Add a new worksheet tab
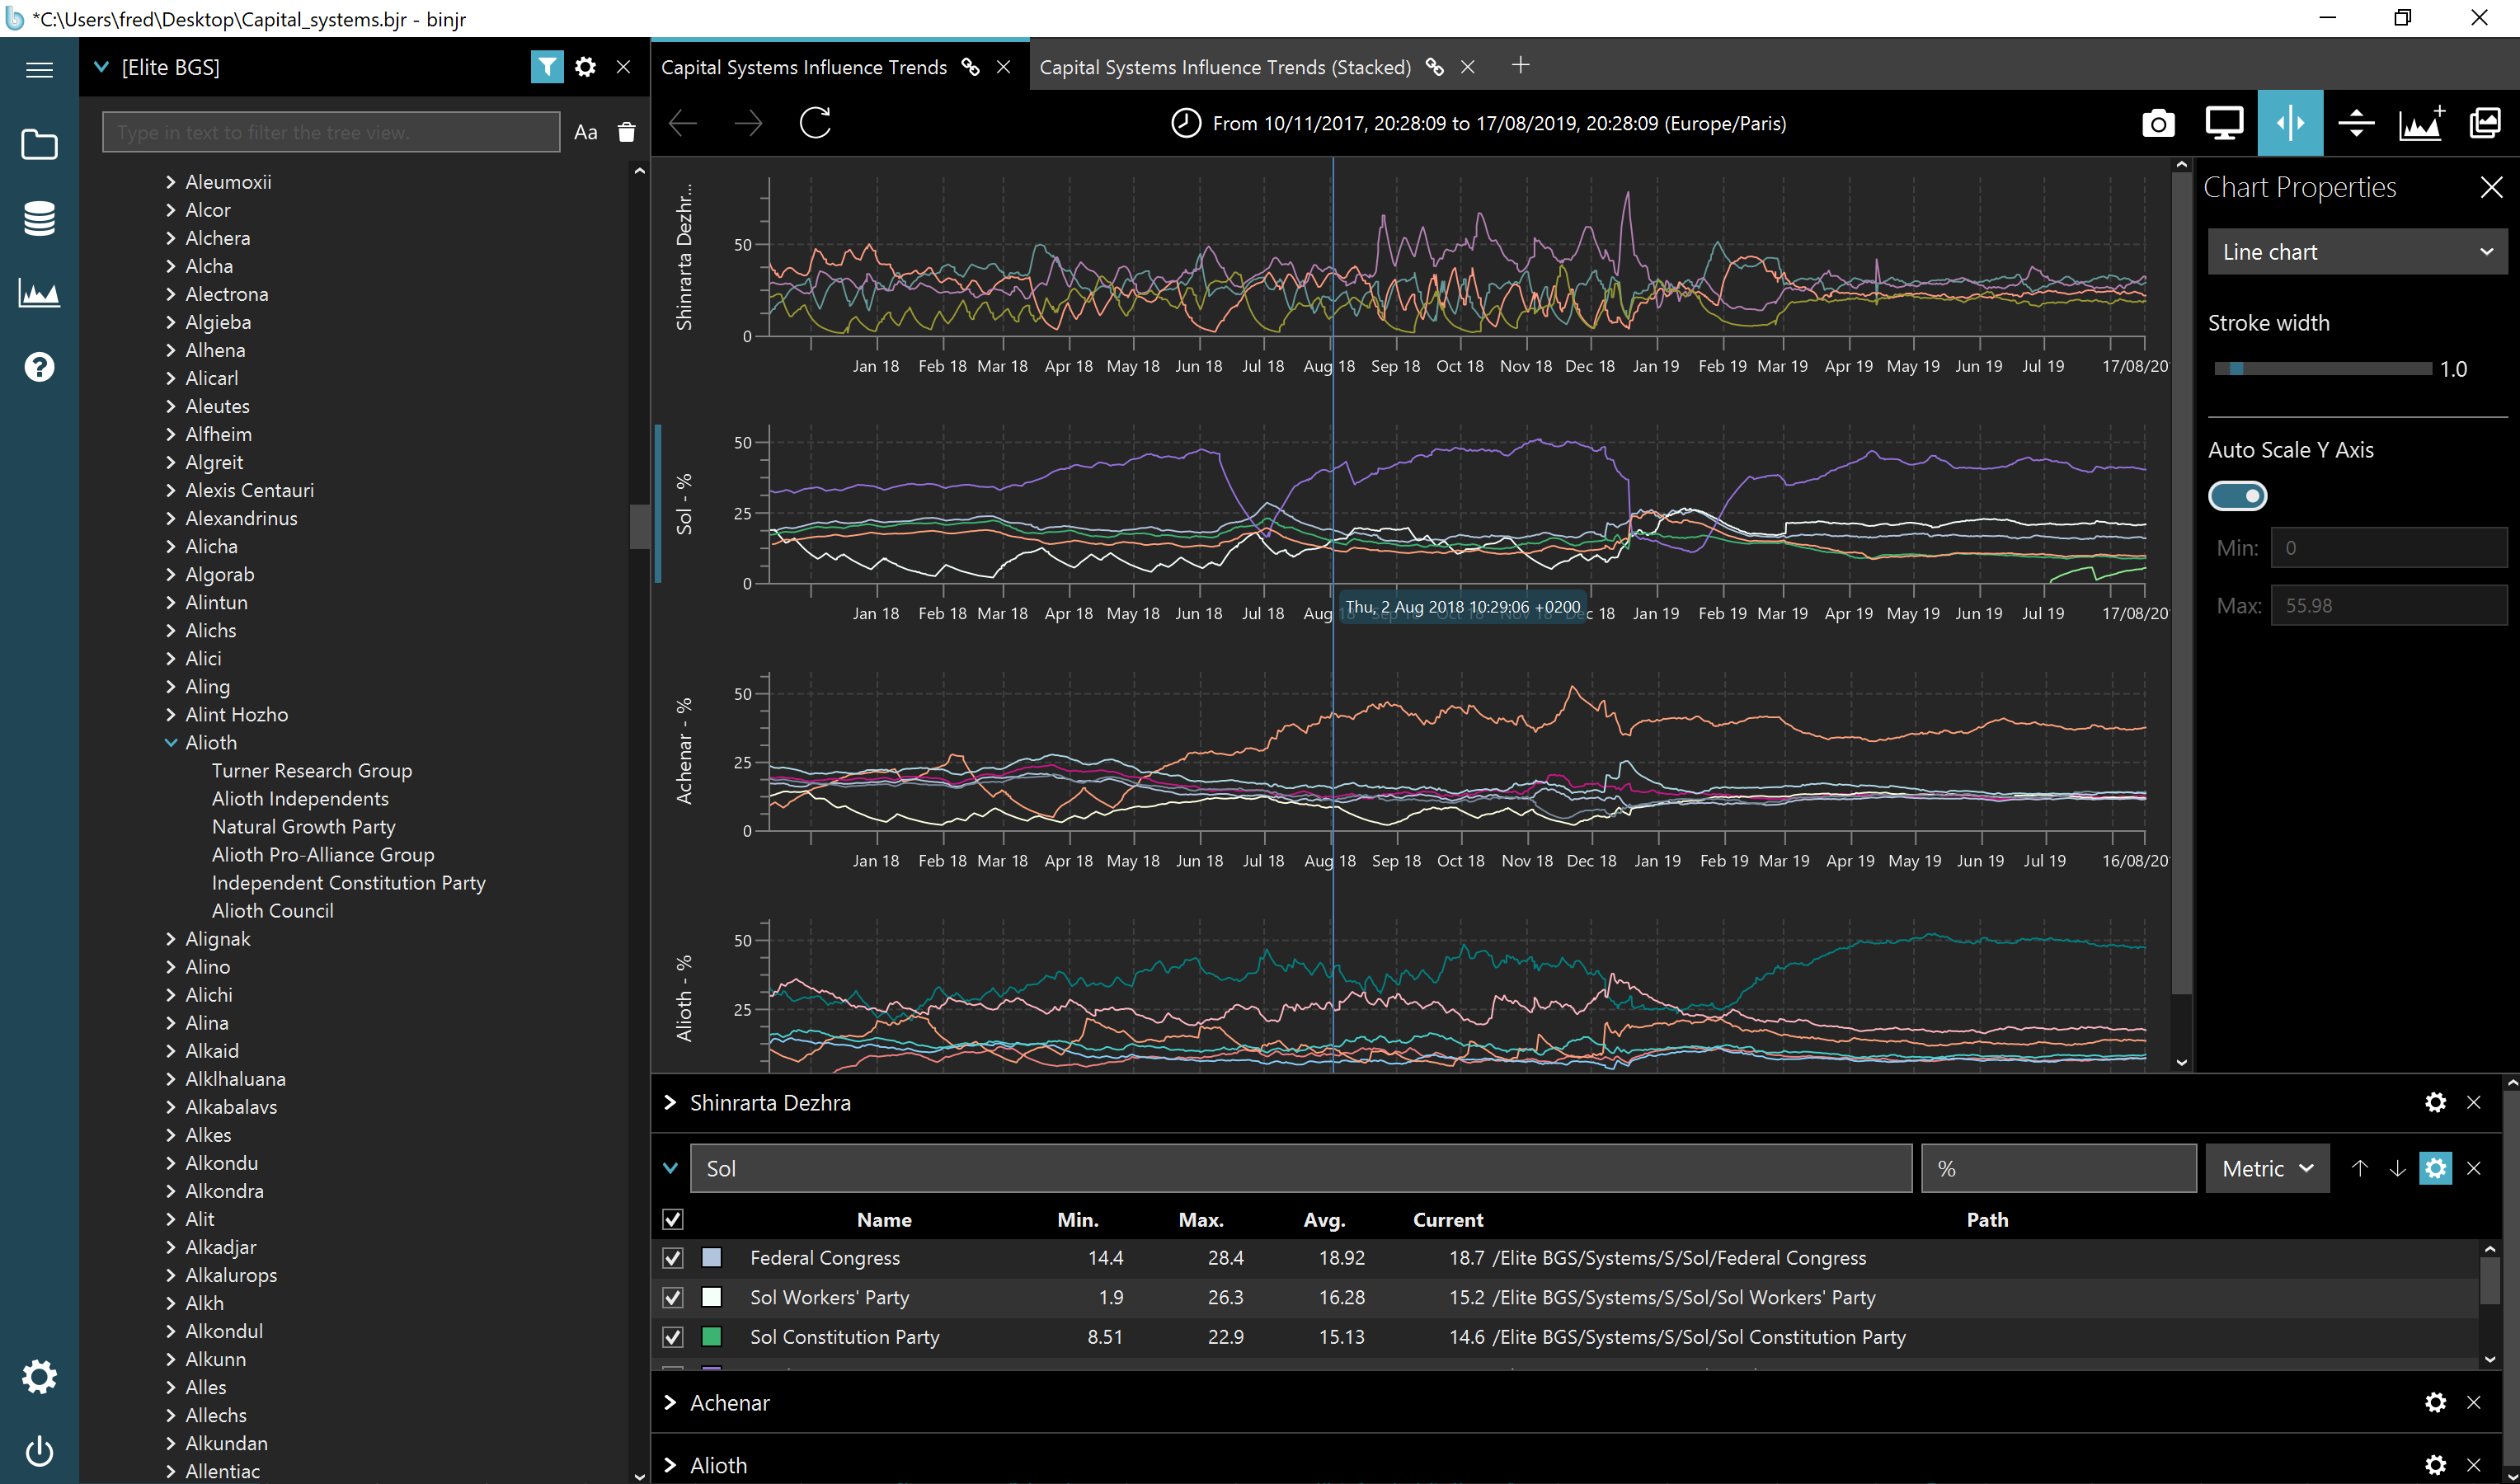This screenshot has width=2520, height=1484. pos(1520,65)
